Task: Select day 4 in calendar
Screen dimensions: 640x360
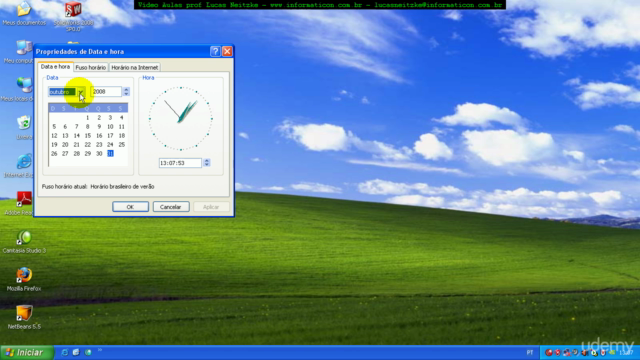Action: tap(121, 118)
